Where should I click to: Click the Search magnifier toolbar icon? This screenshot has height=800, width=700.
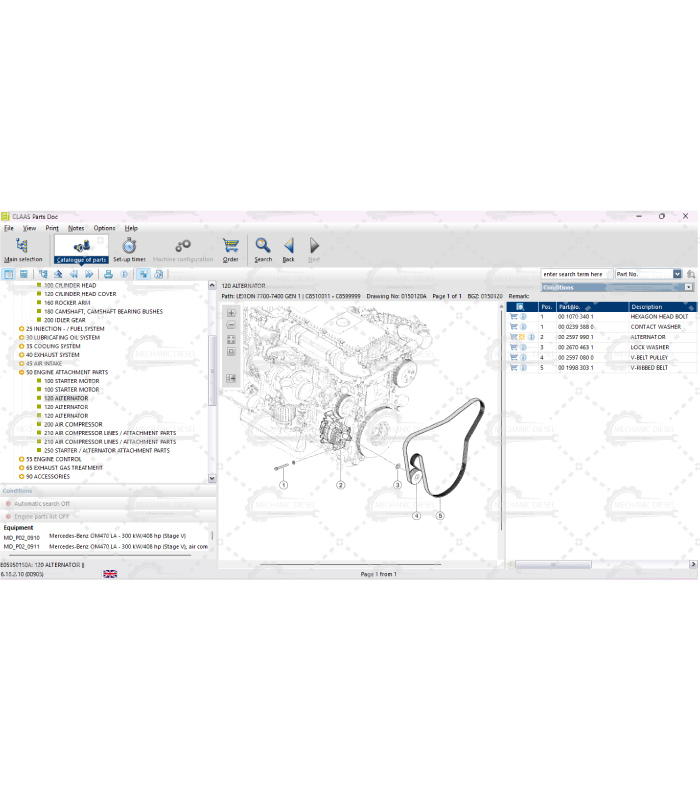[x=263, y=246]
